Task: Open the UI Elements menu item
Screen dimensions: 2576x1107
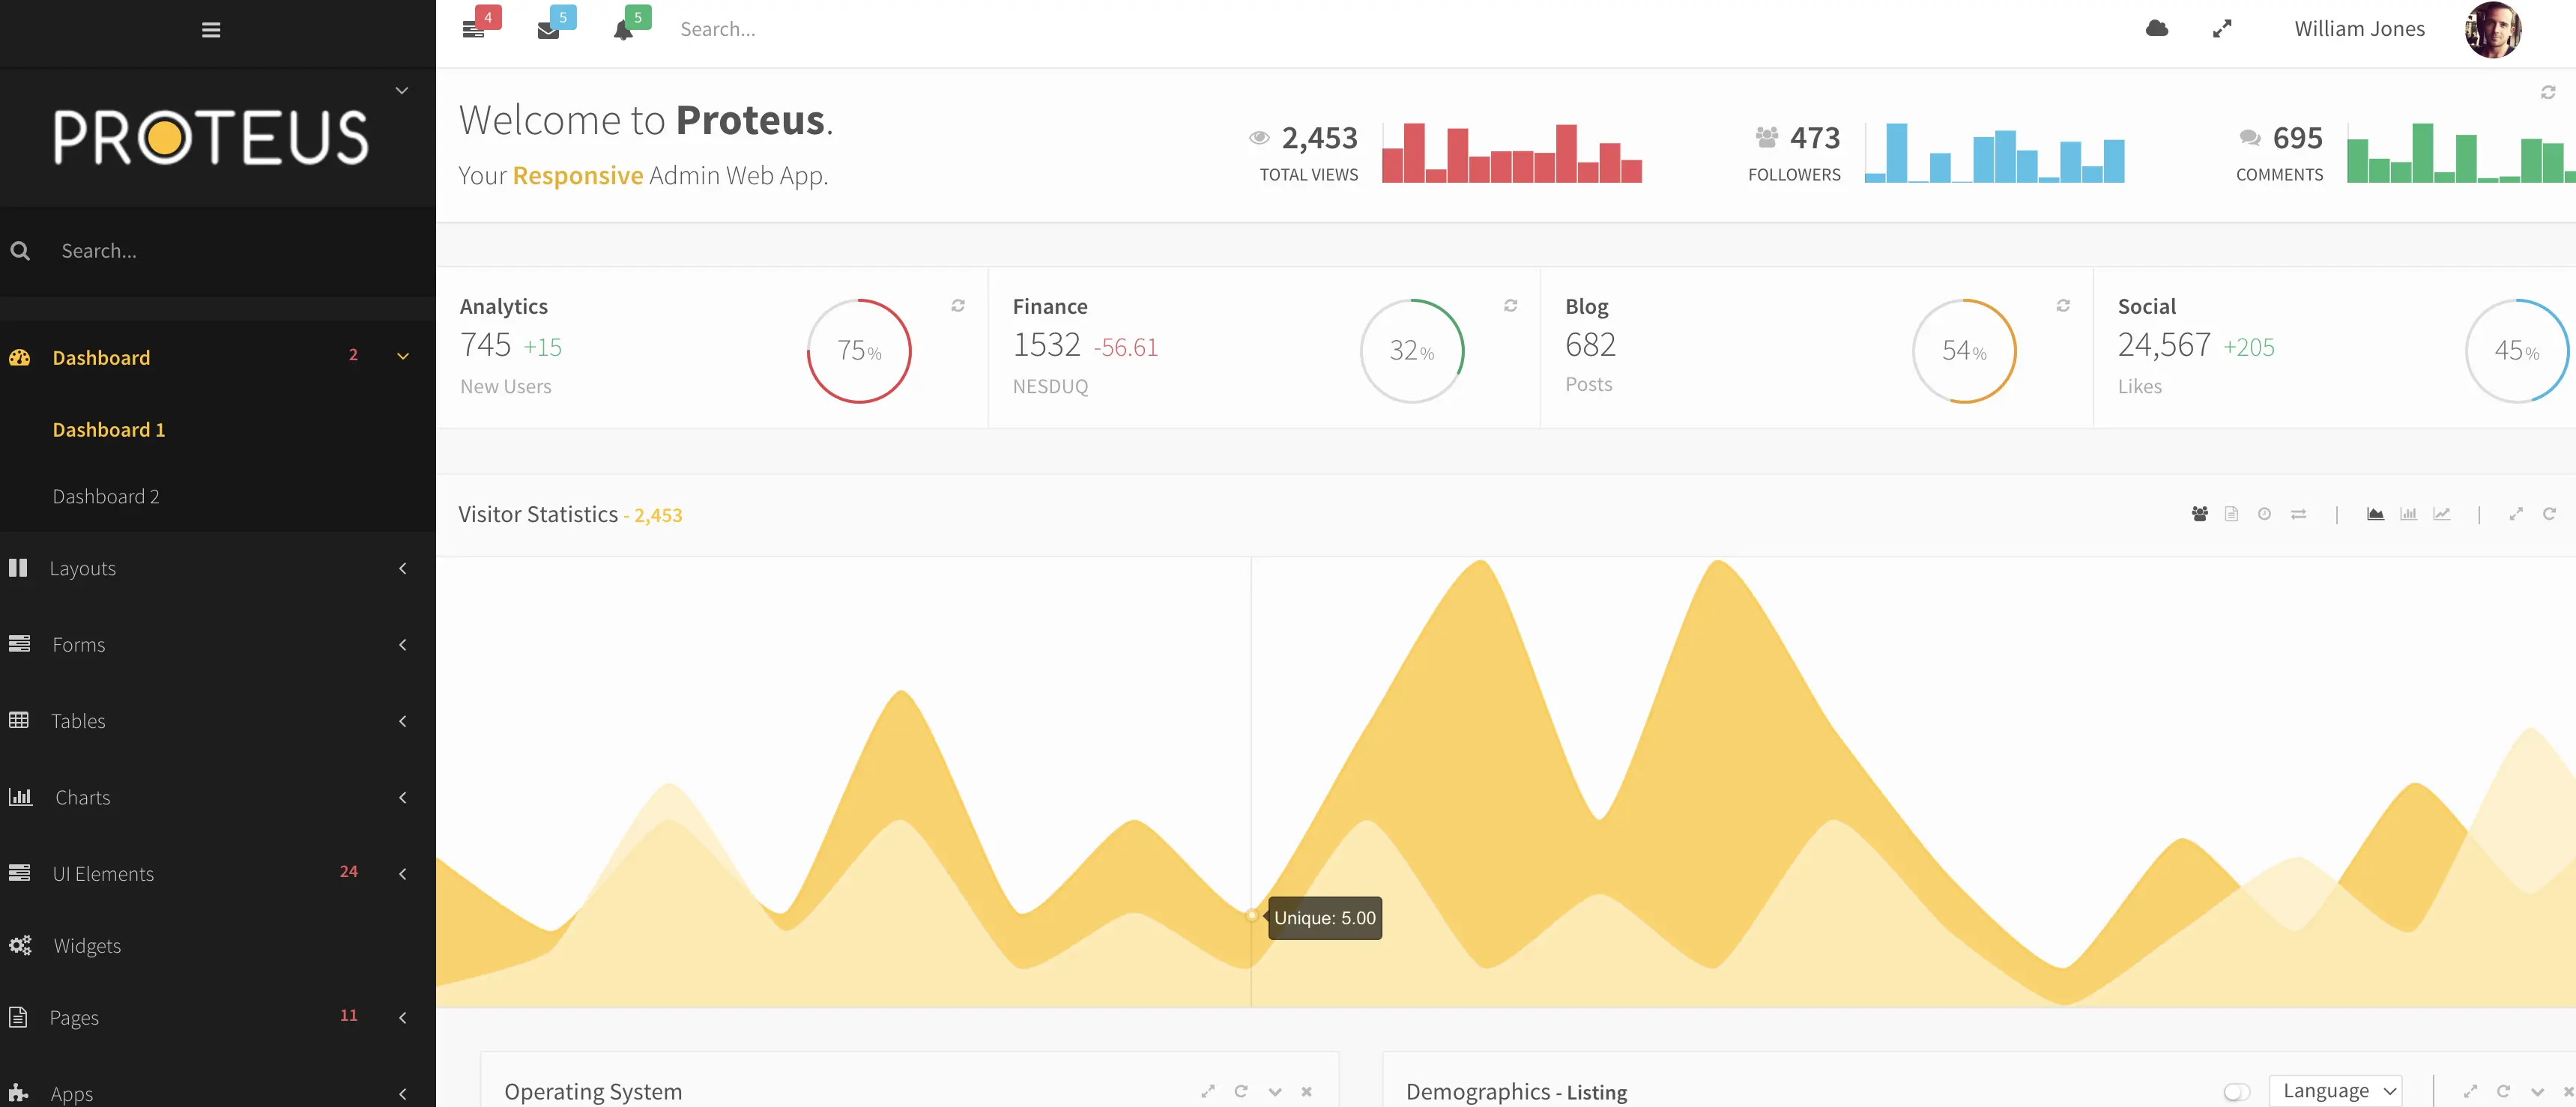Action: tap(103, 874)
